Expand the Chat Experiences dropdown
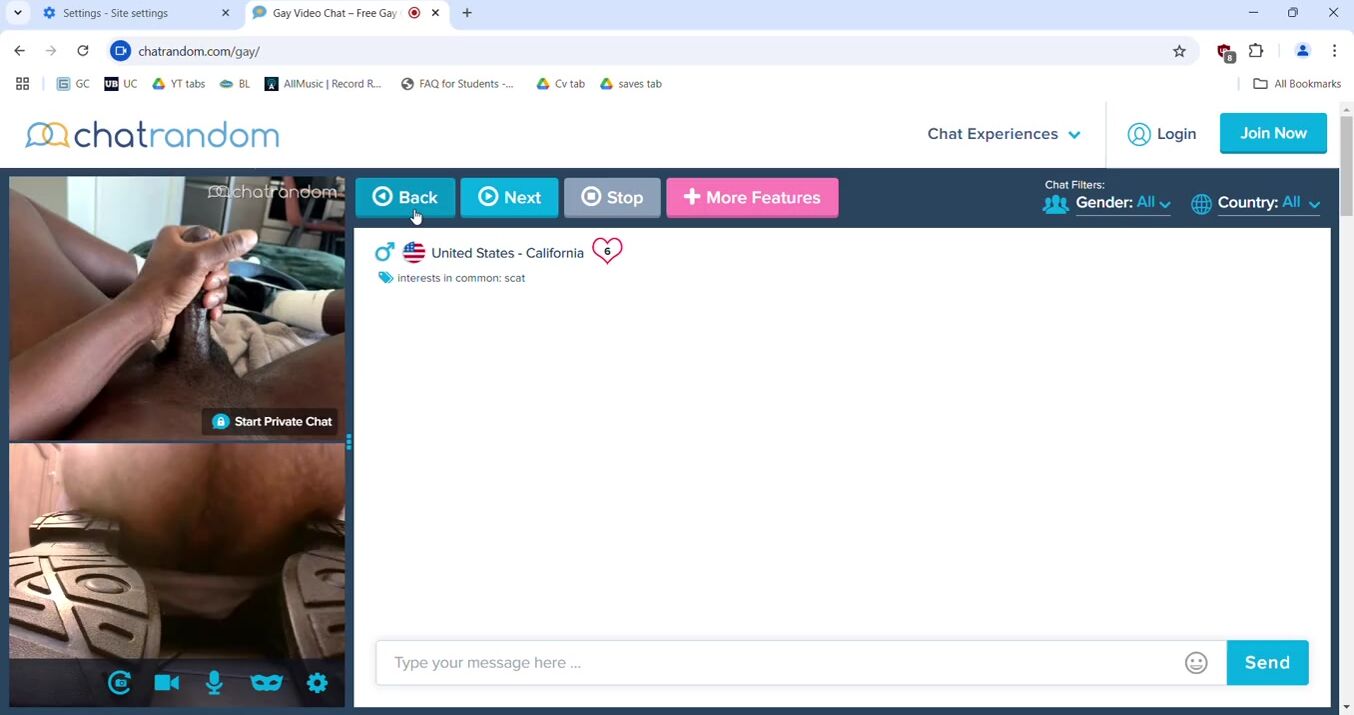This screenshot has width=1354, height=715. [x=1003, y=134]
